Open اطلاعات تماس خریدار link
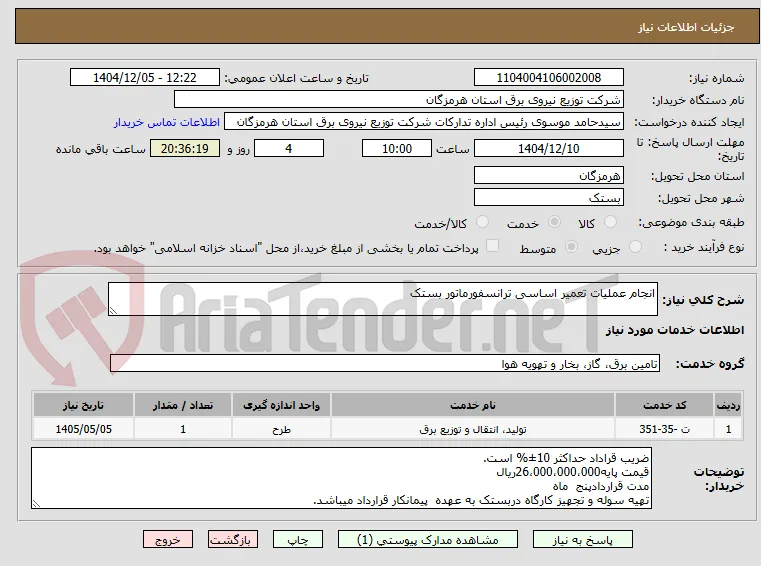This screenshot has height=566, width=761. 167,122
